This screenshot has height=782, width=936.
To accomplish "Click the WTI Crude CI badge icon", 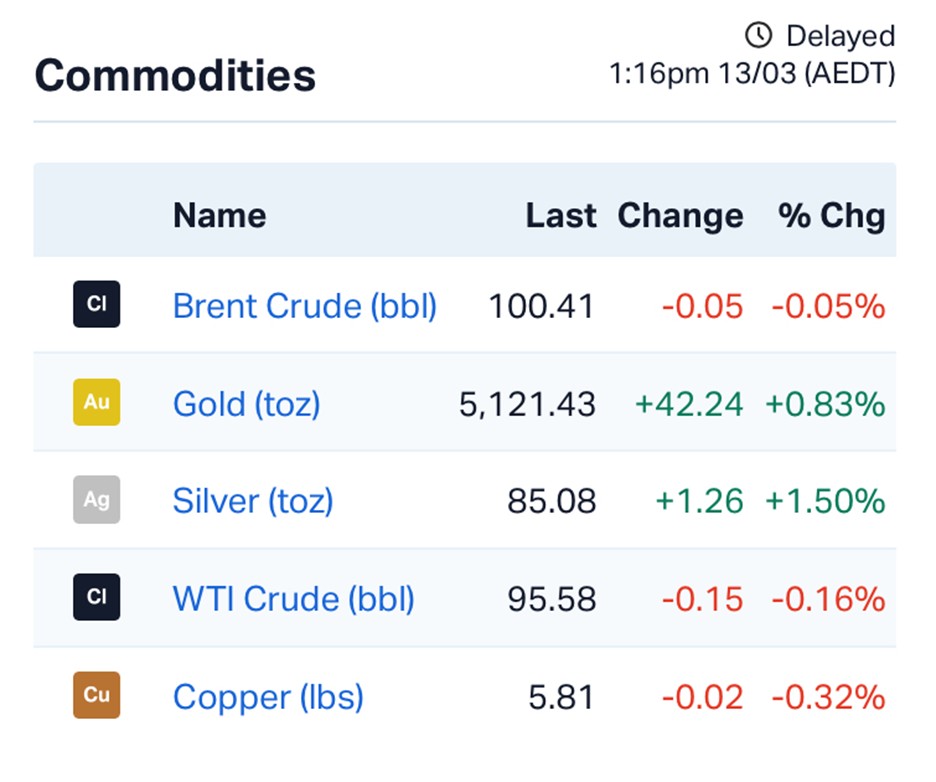I will pyautogui.click(x=96, y=597).
